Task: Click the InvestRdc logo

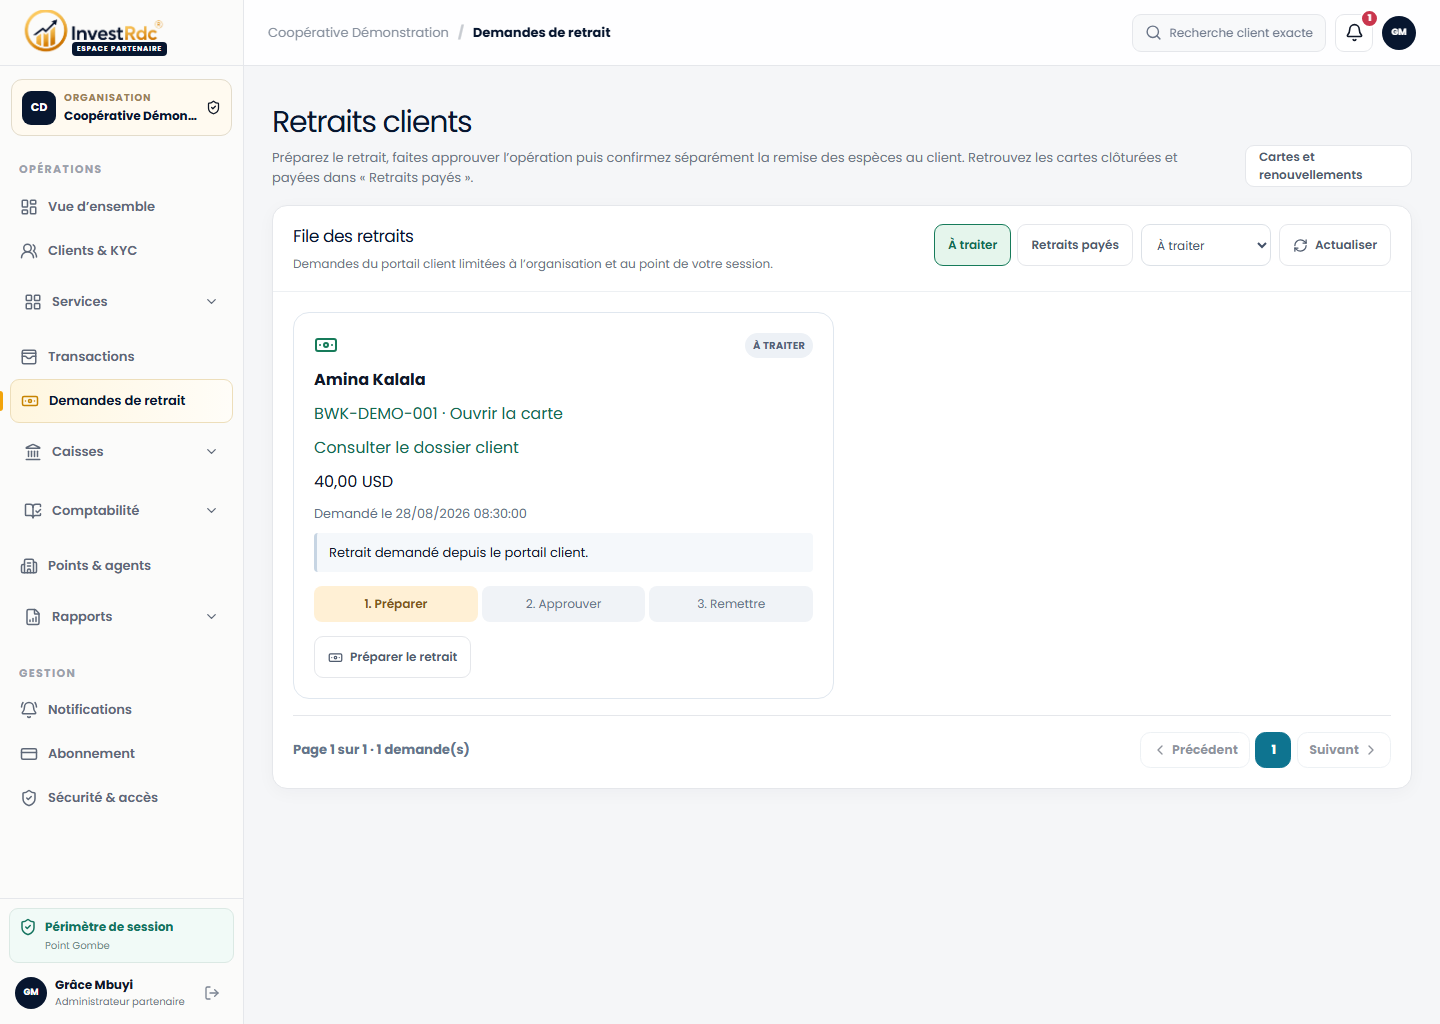Action: coord(95,32)
